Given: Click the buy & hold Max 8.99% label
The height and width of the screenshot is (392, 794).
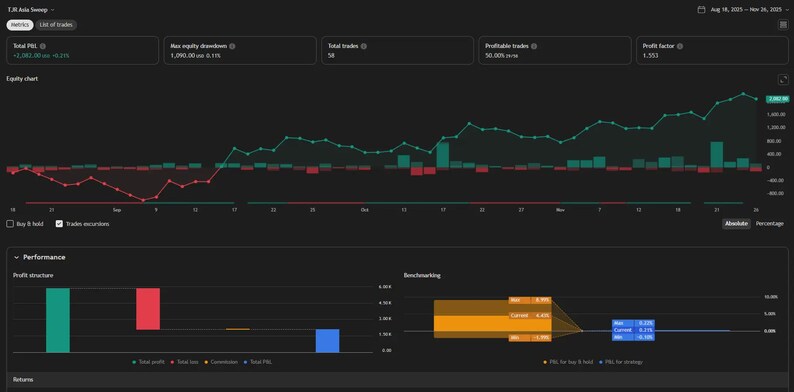Looking at the screenshot, I should [x=530, y=300].
